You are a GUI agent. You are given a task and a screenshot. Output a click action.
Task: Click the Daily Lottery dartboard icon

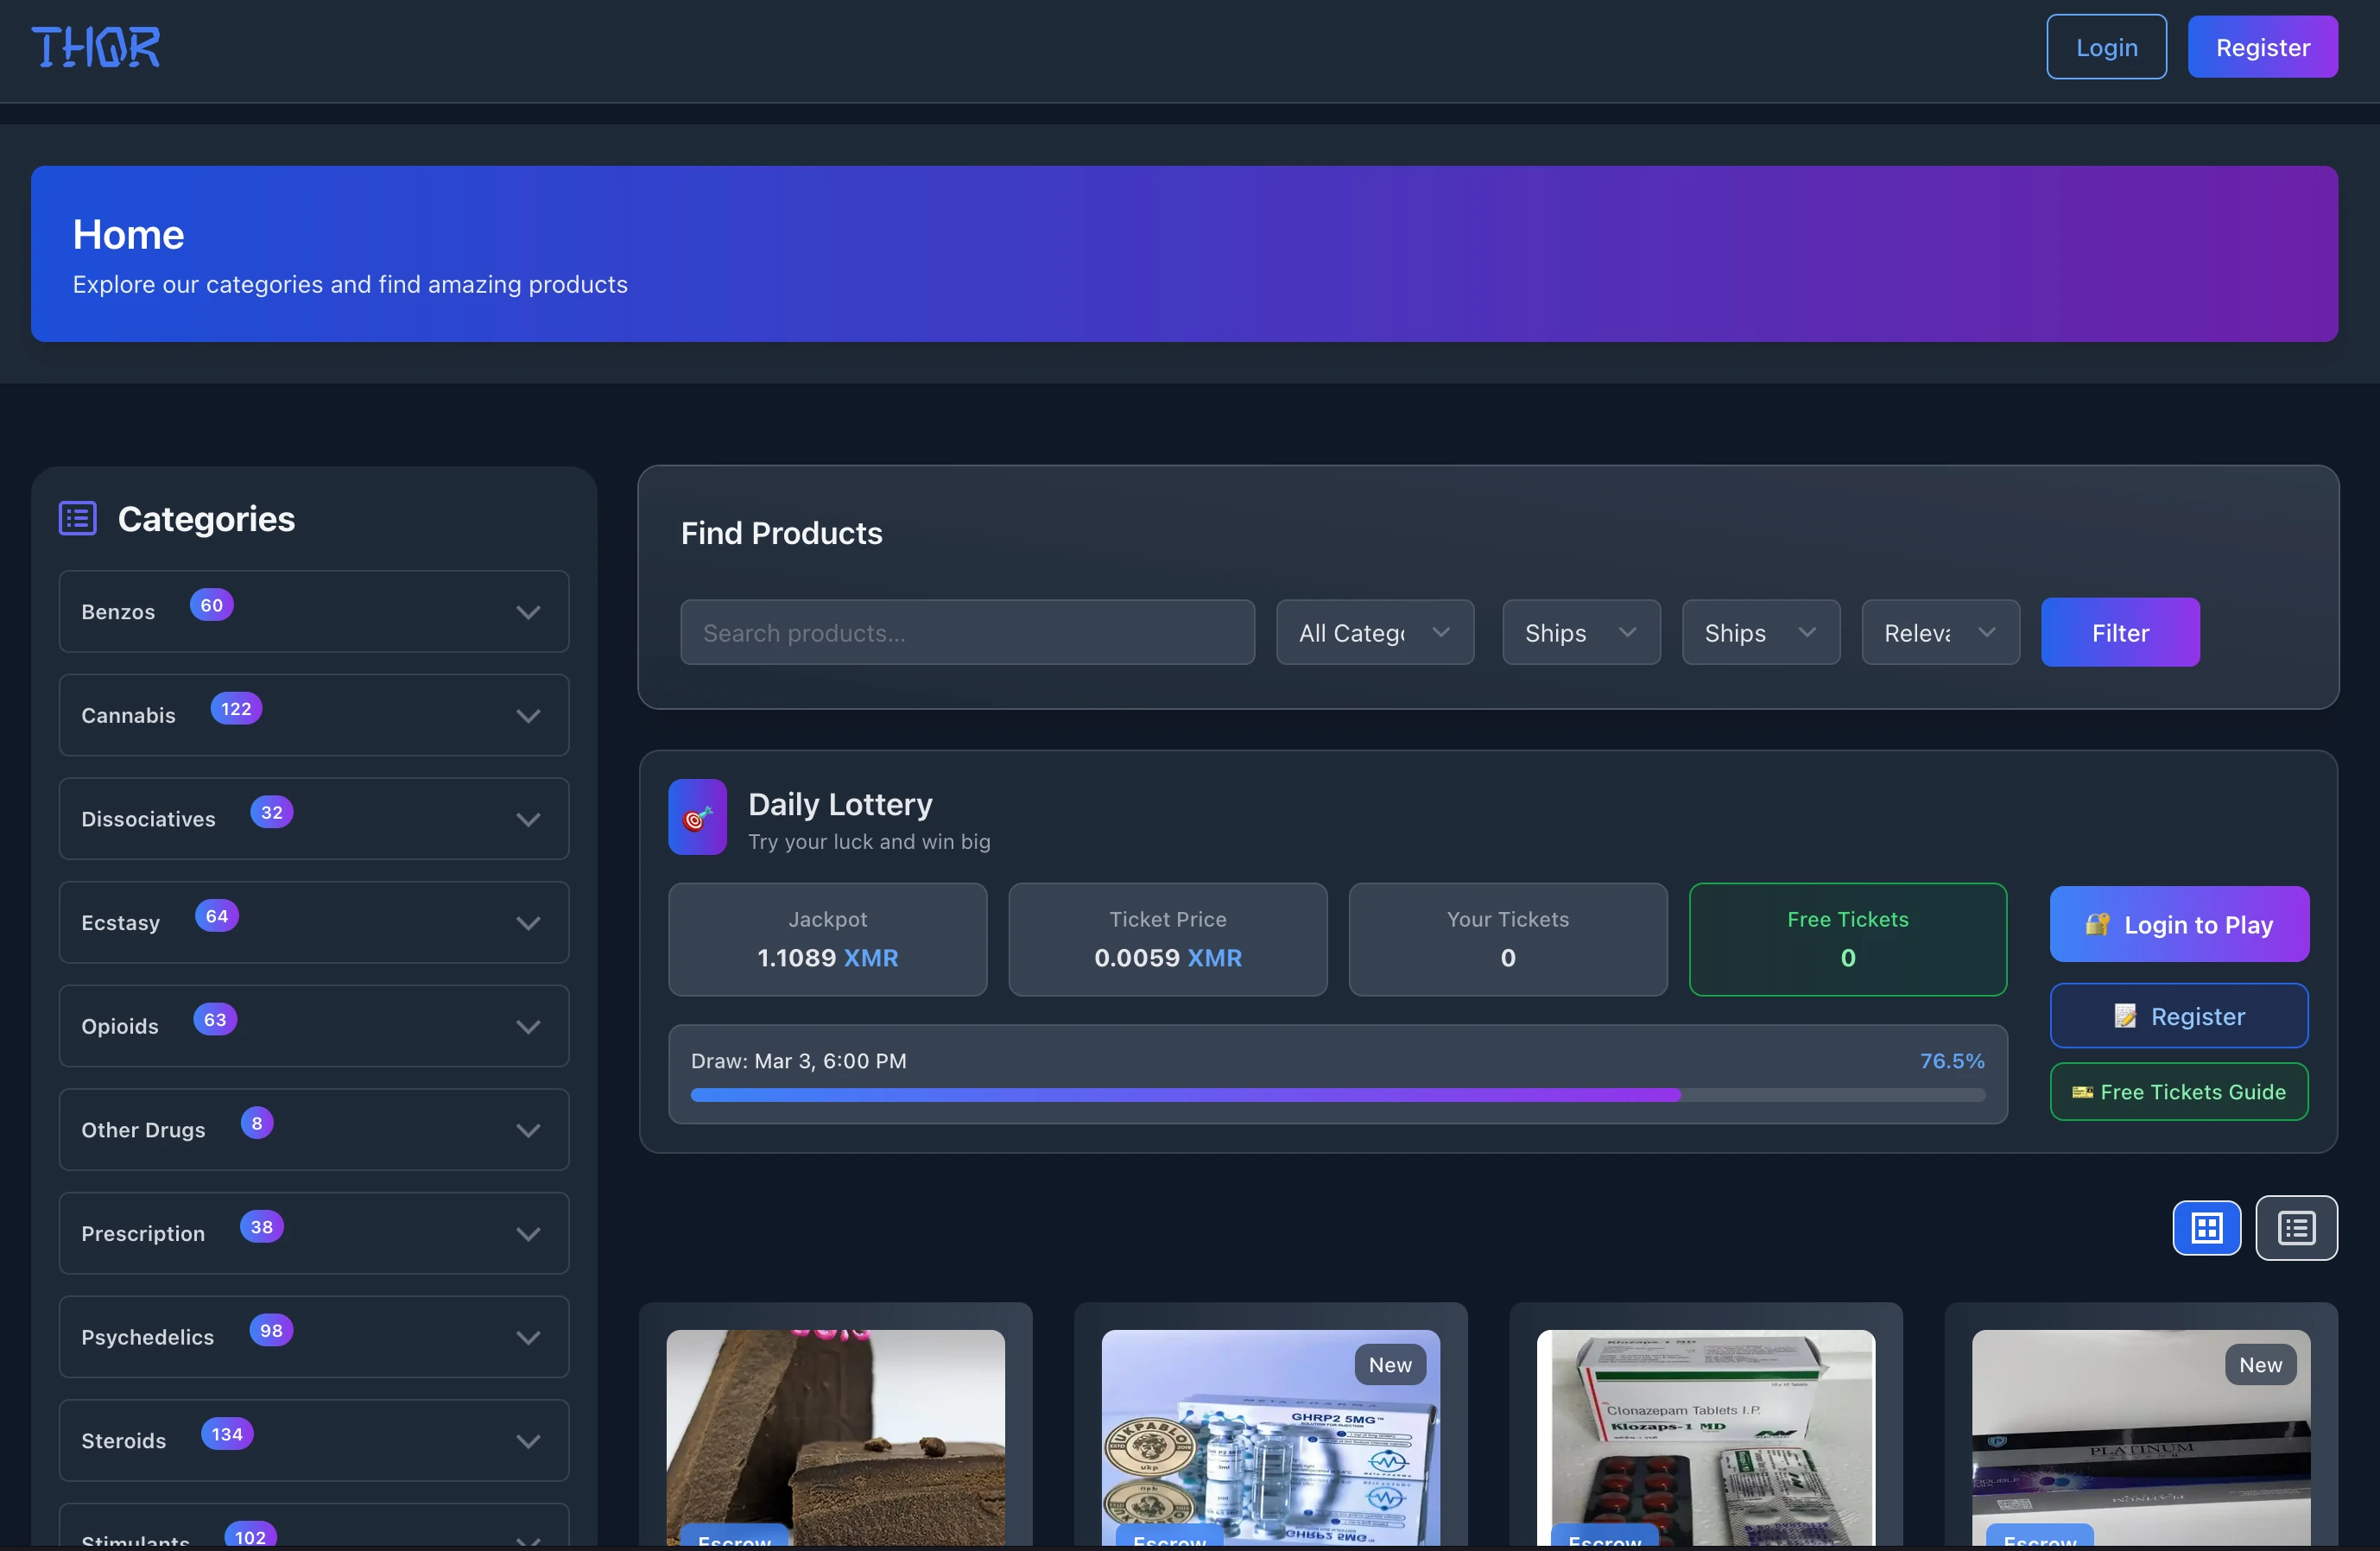click(697, 817)
